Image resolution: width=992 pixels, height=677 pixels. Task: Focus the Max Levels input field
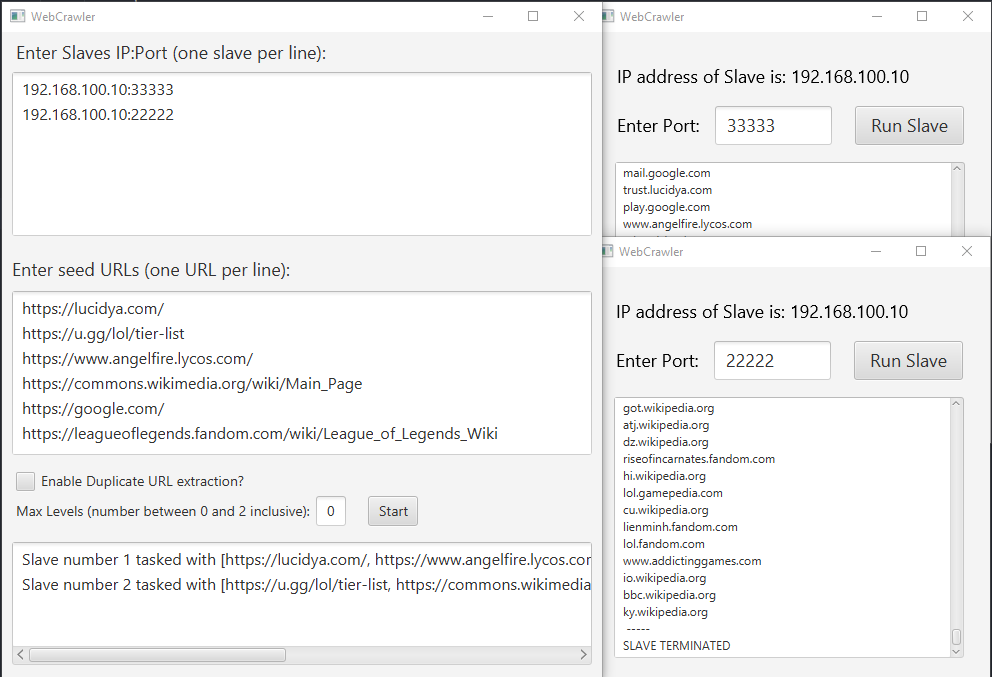coord(331,511)
